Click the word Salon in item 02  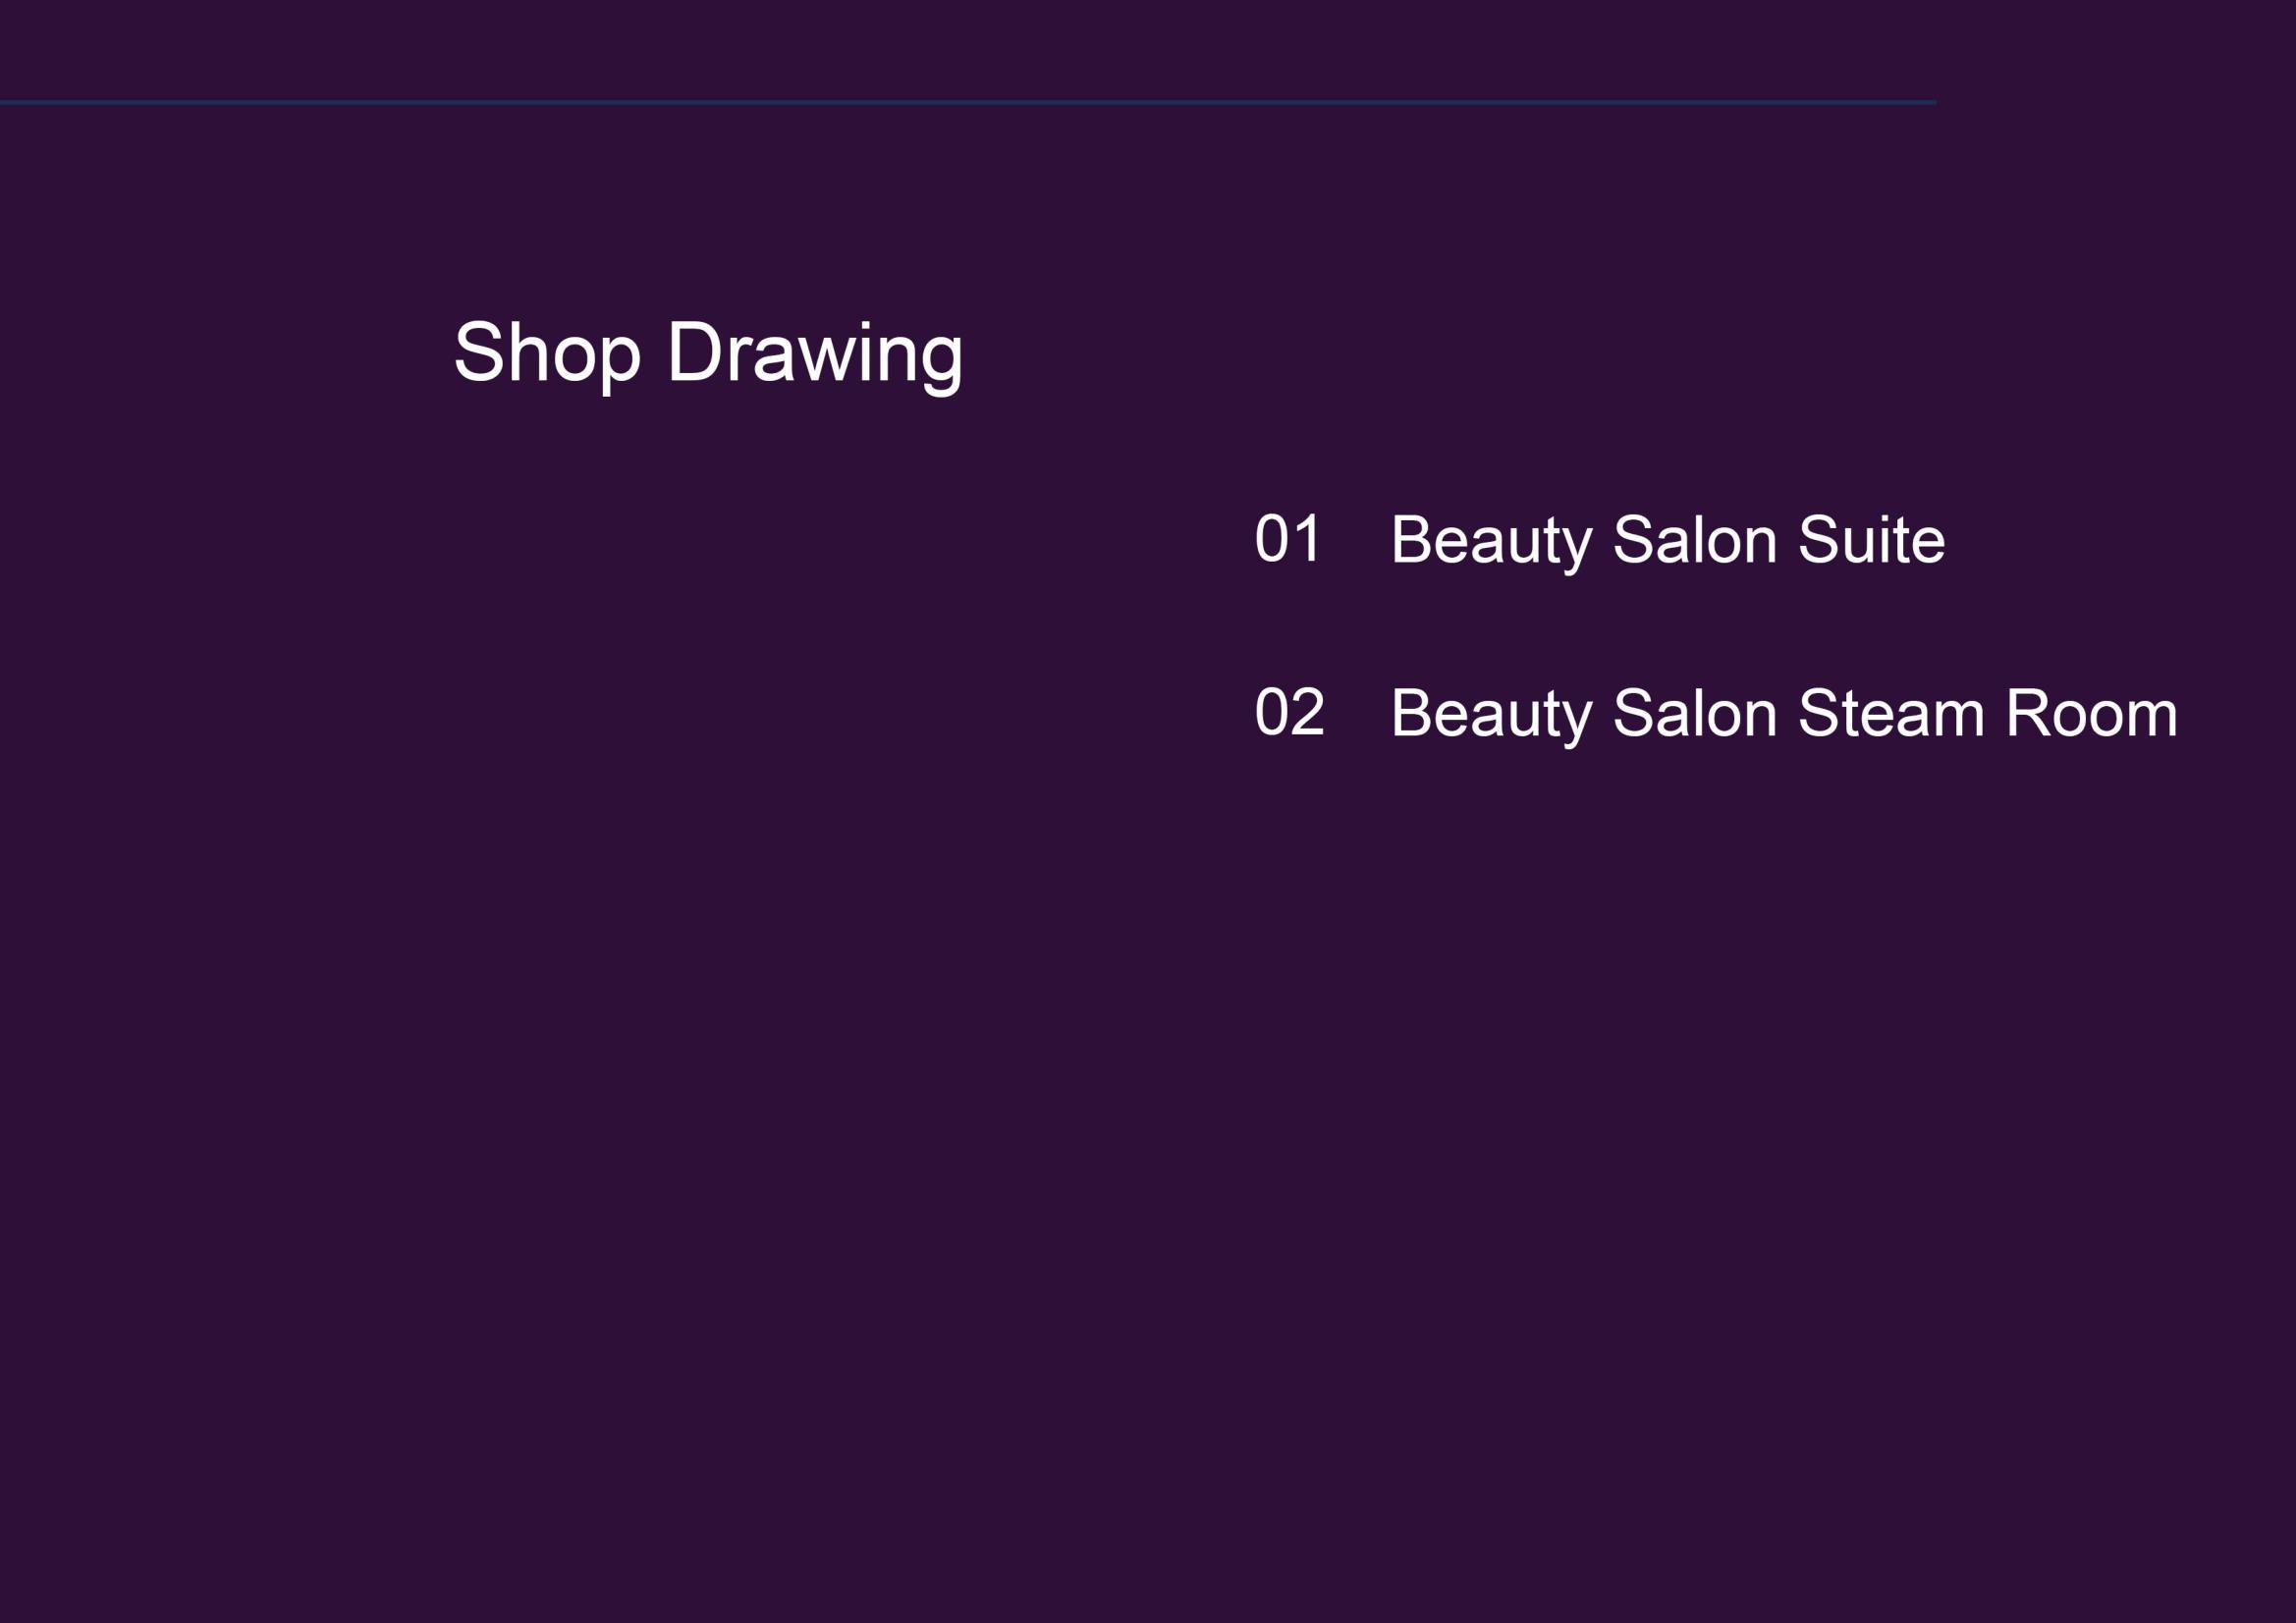(x=1696, y=713)
